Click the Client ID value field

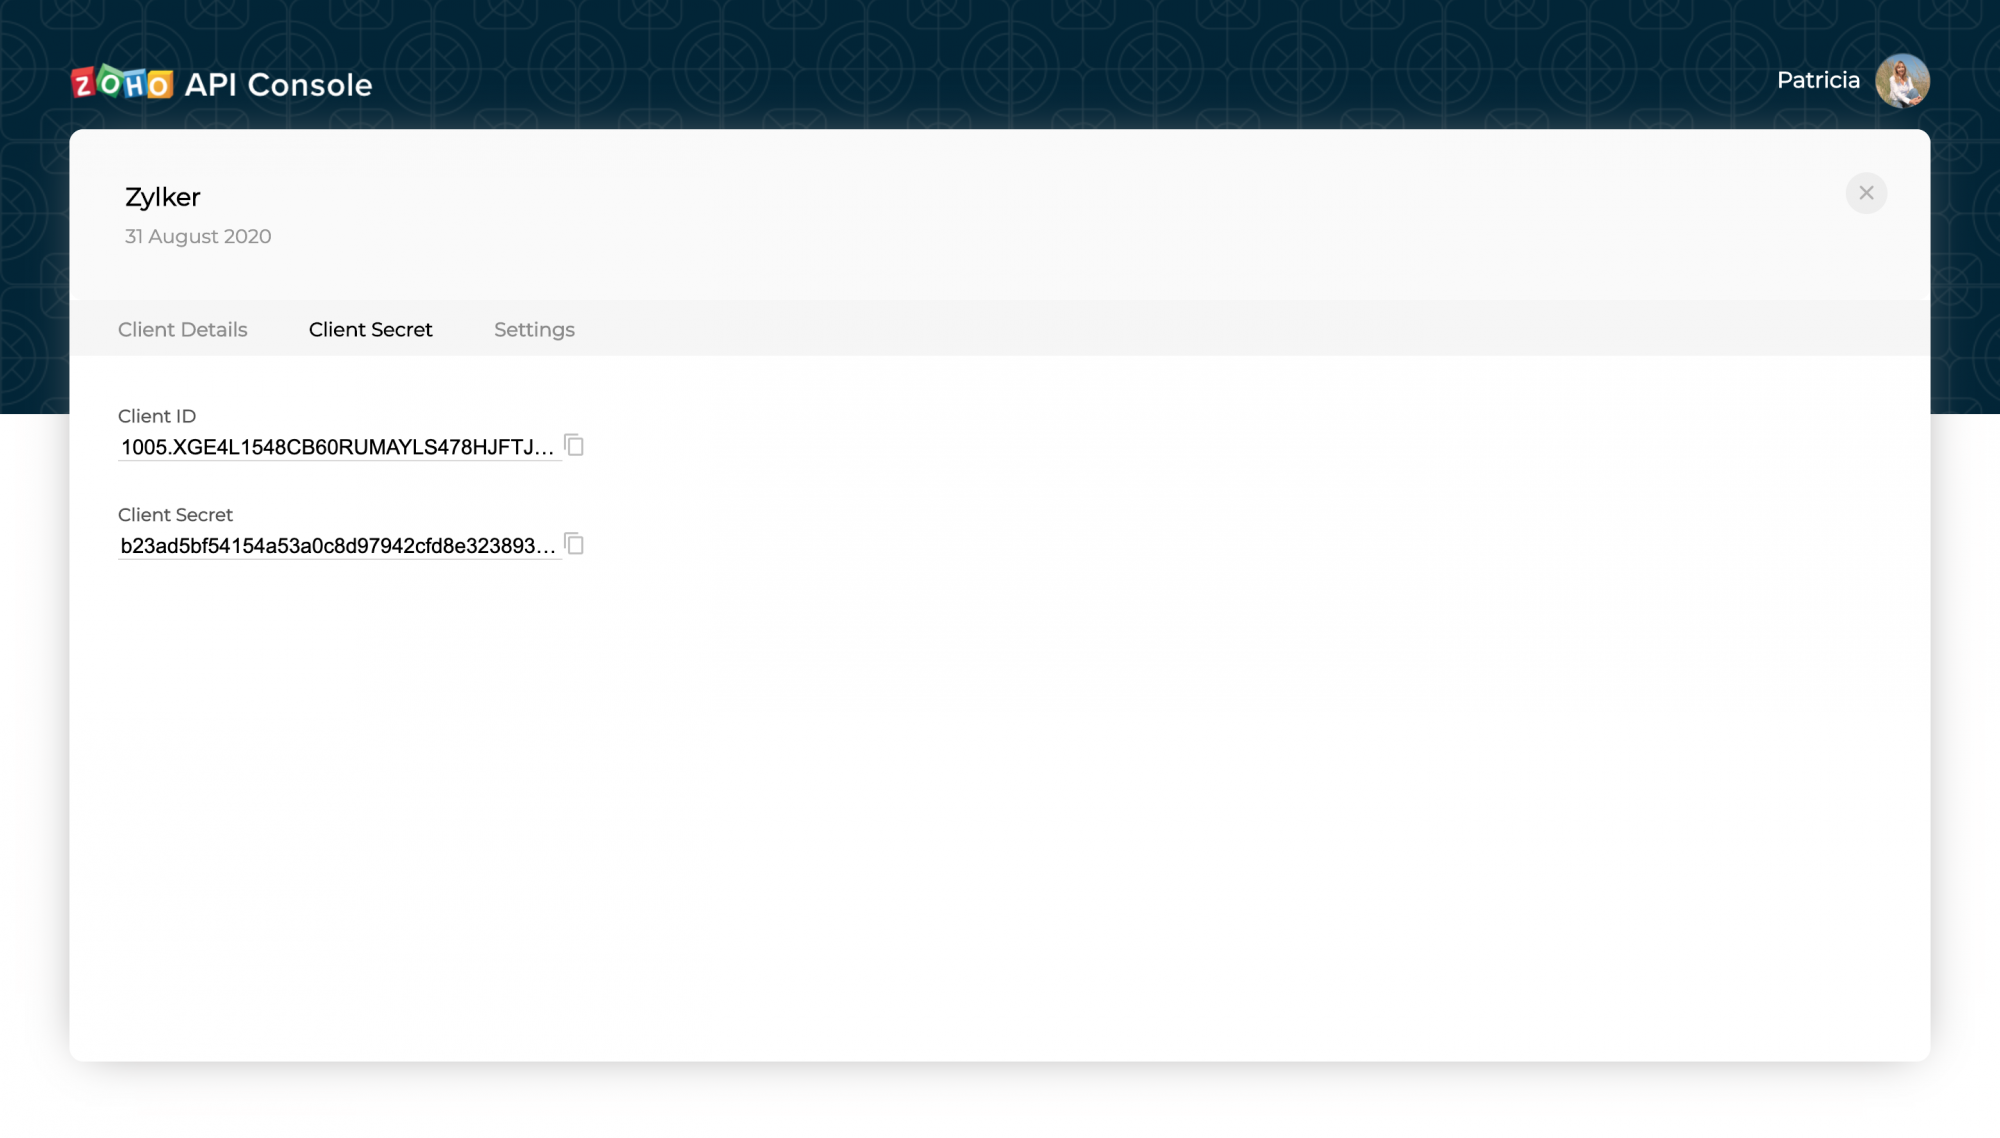pyautogui.click(x=330, y=447)
